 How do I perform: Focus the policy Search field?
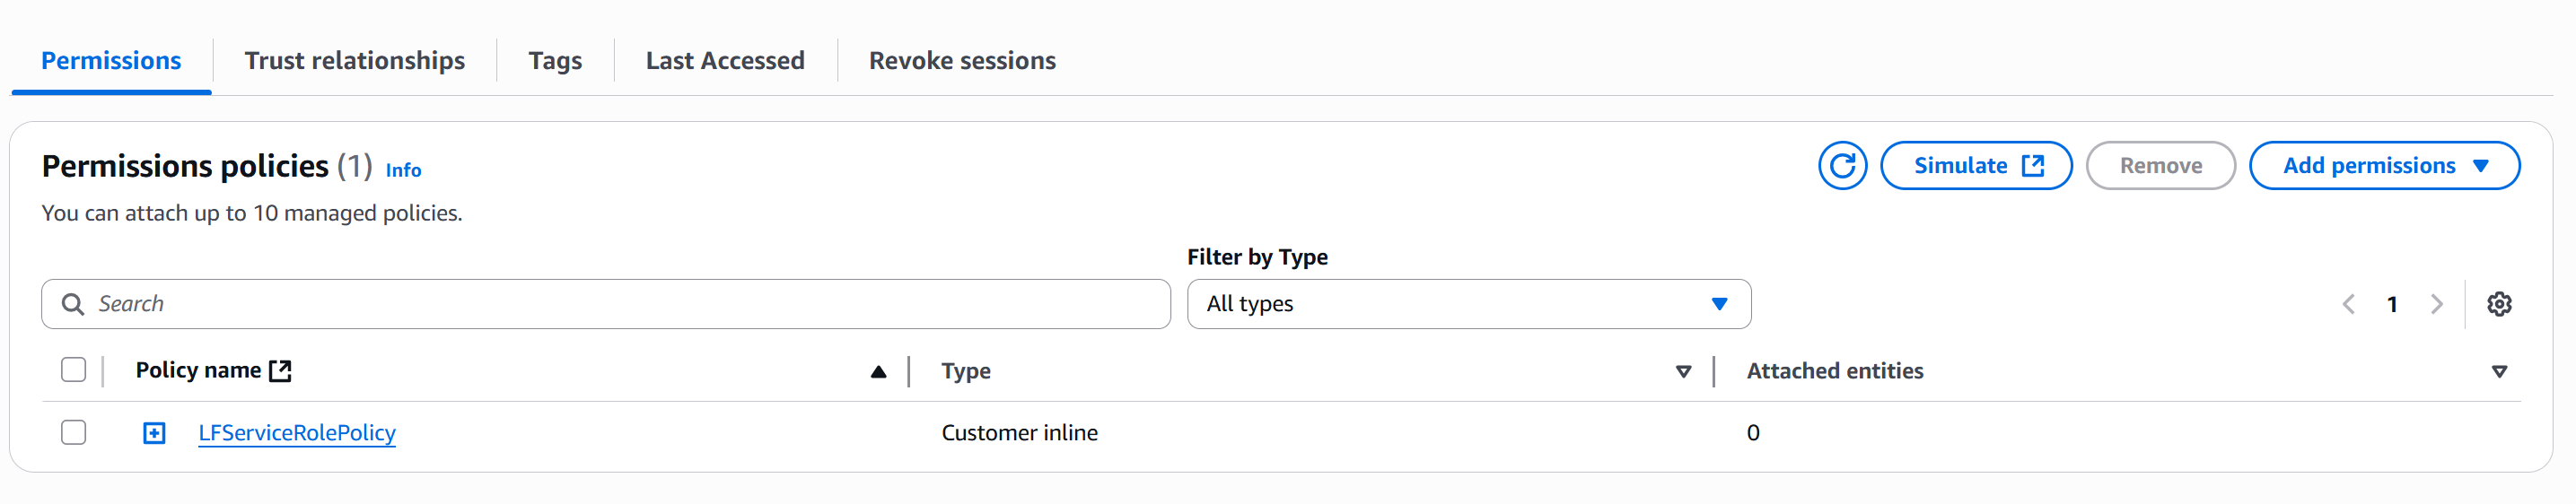(606, 304)
